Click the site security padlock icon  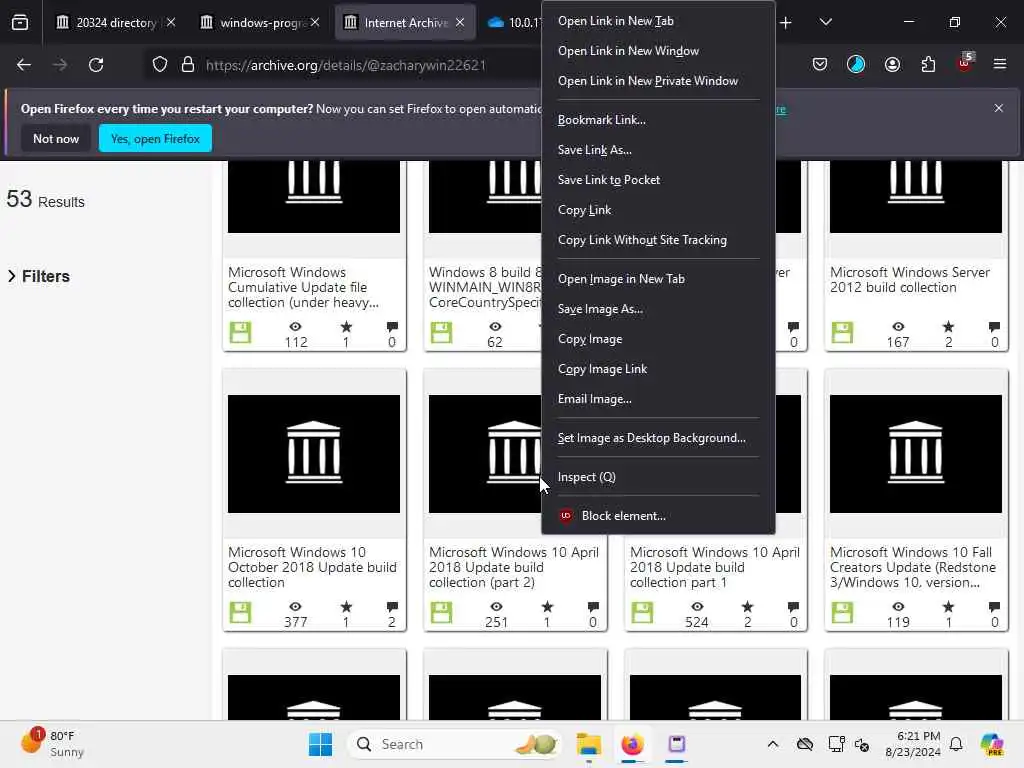[x=188, y=65]
